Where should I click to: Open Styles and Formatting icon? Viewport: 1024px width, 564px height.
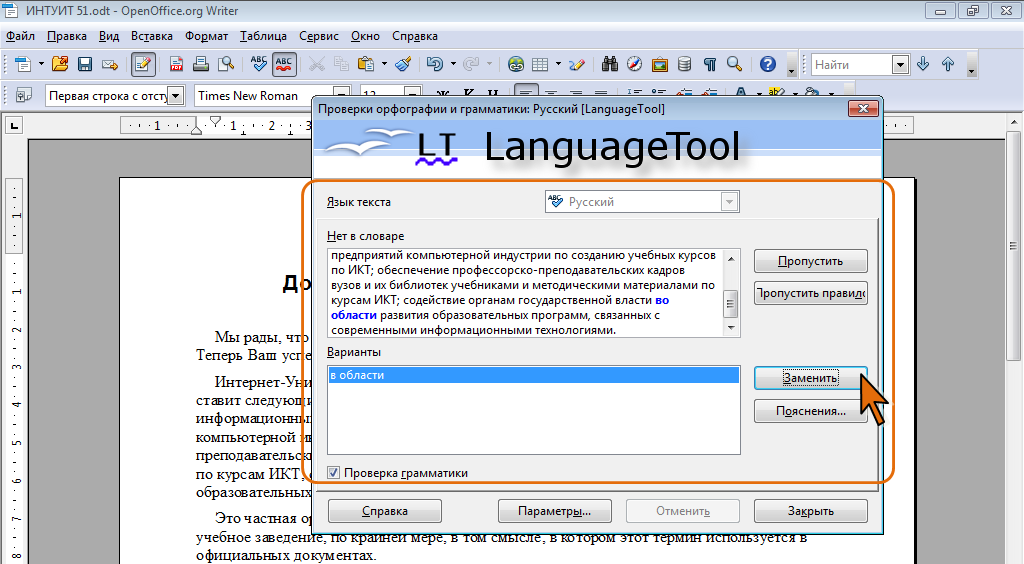coord(24,95)
